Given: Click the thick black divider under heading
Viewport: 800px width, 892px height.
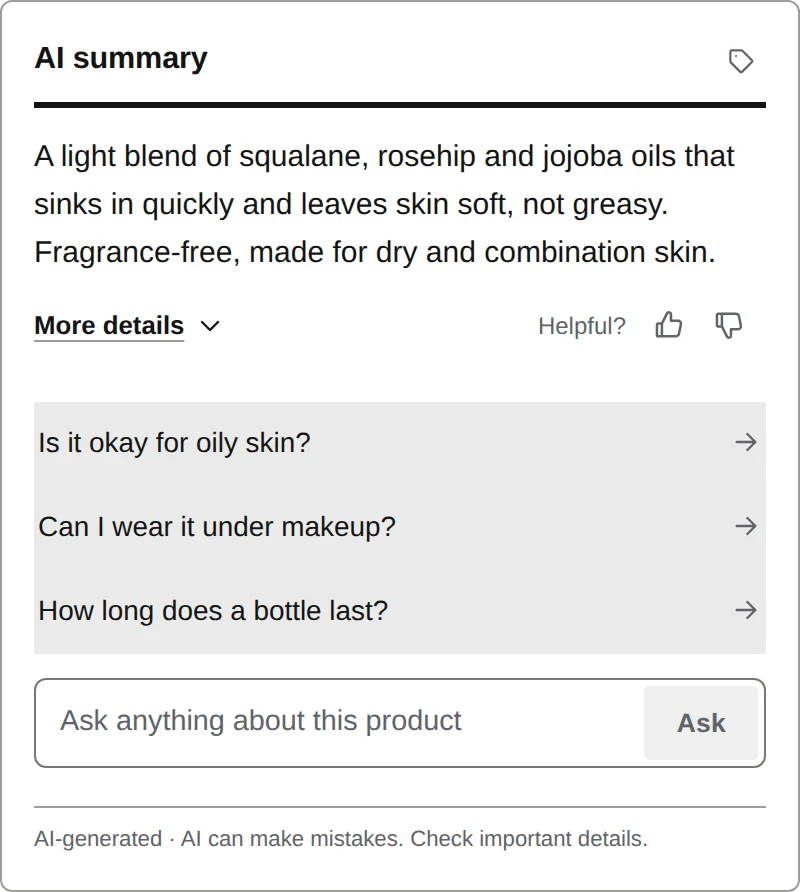Looking at the screenshot, I should click(x=400, y=105).
